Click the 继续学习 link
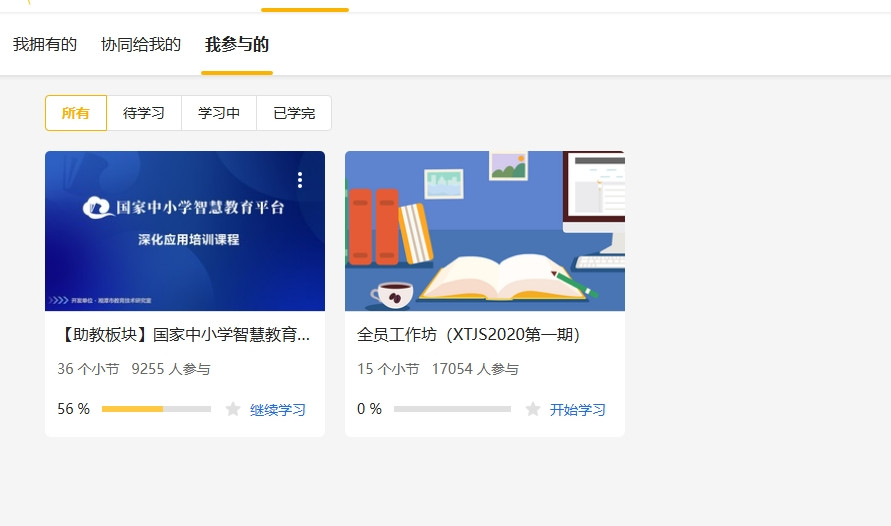Viewport: 891px width, 526px height. click(x=278, y=410)
